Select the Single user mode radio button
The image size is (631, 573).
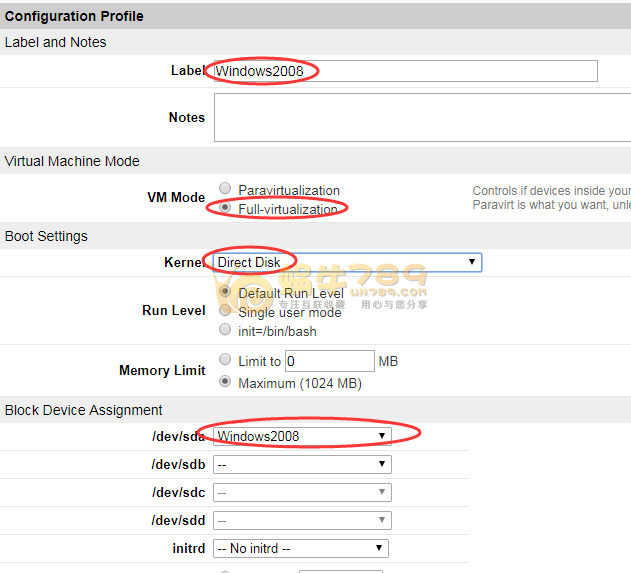[226, 311]
